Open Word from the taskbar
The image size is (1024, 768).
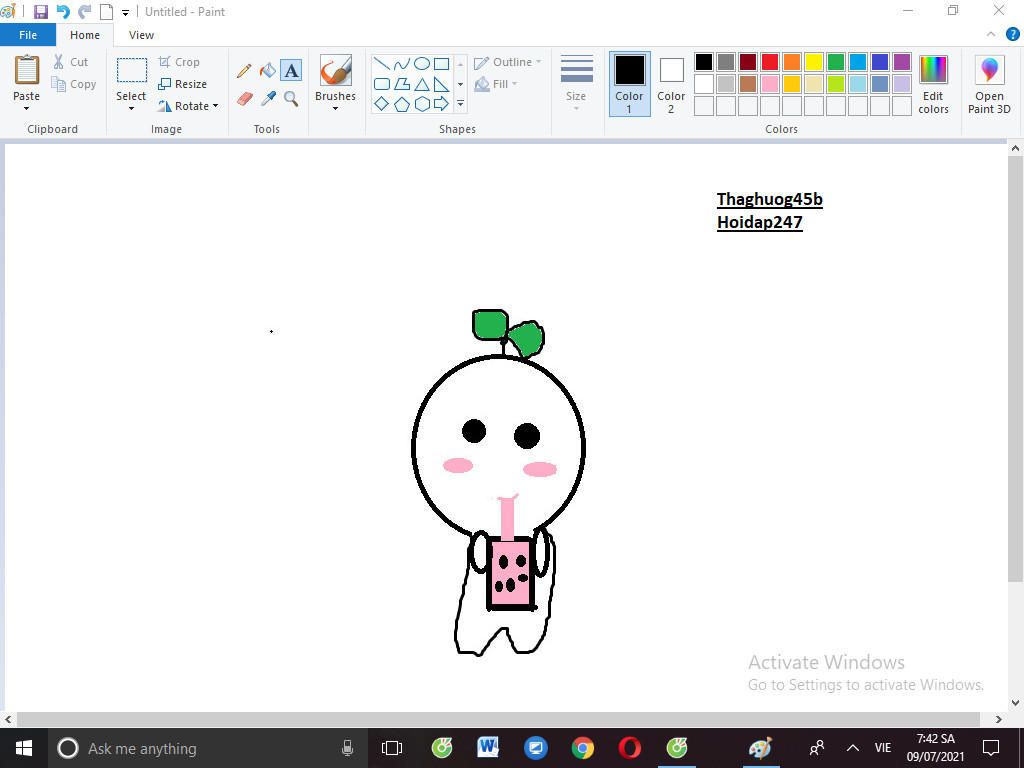coord(488,748)
